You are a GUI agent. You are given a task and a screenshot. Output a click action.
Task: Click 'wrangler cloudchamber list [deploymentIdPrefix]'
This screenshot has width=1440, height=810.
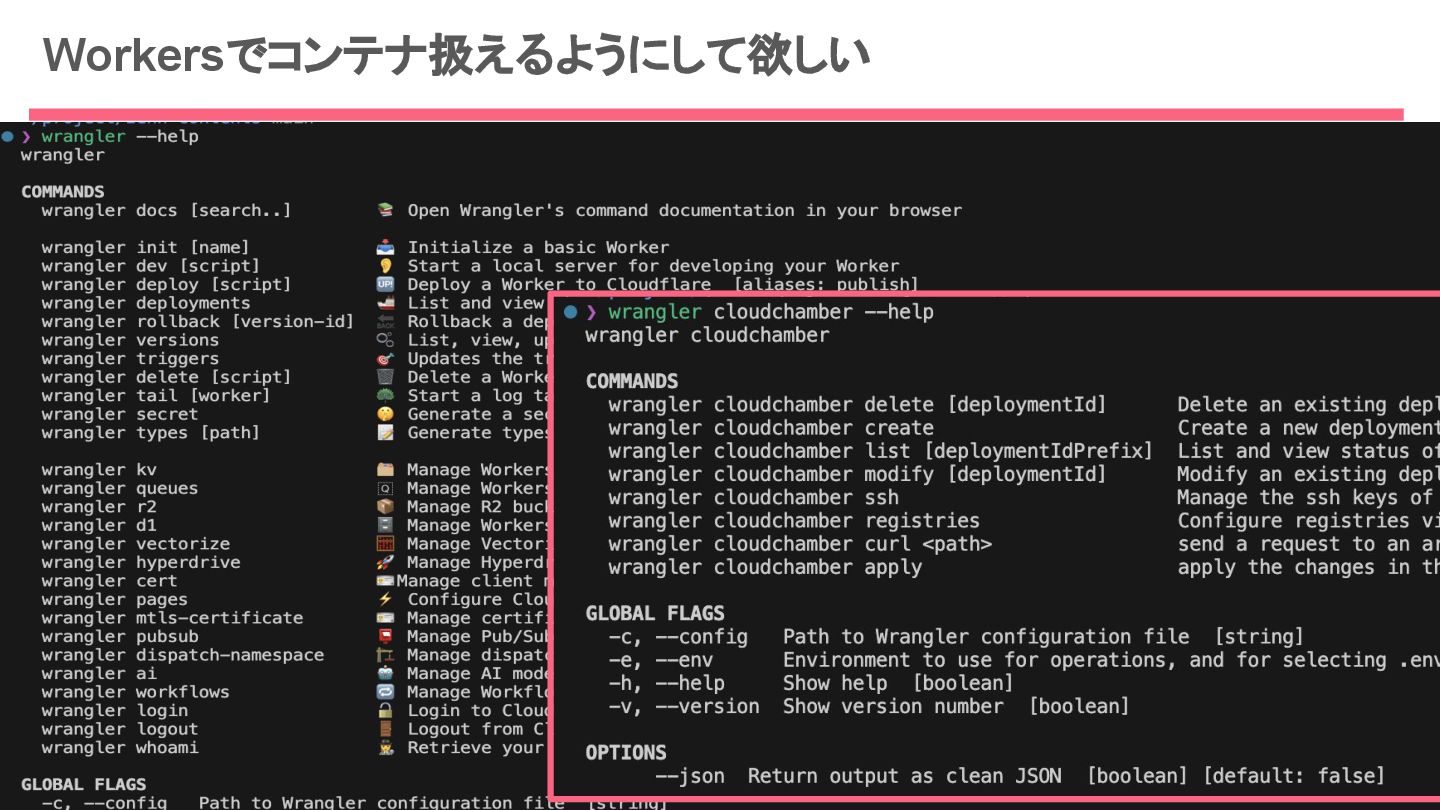[880, 451]
